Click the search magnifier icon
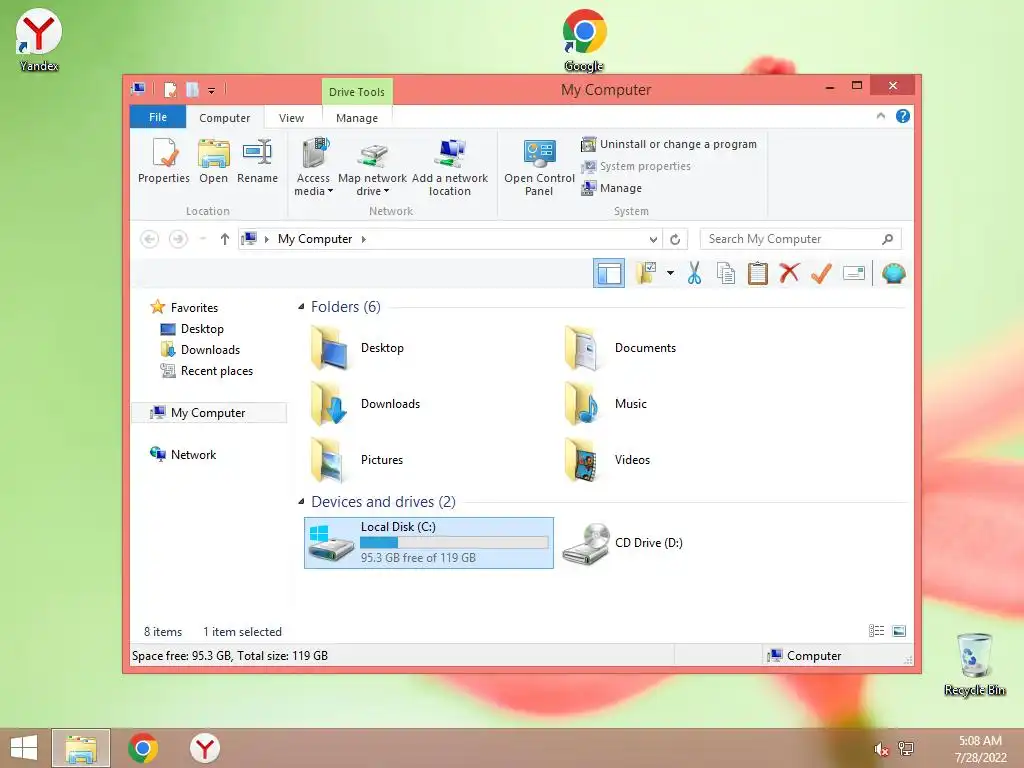This screenshot has width=1024, height=768. tap(887, 239)
